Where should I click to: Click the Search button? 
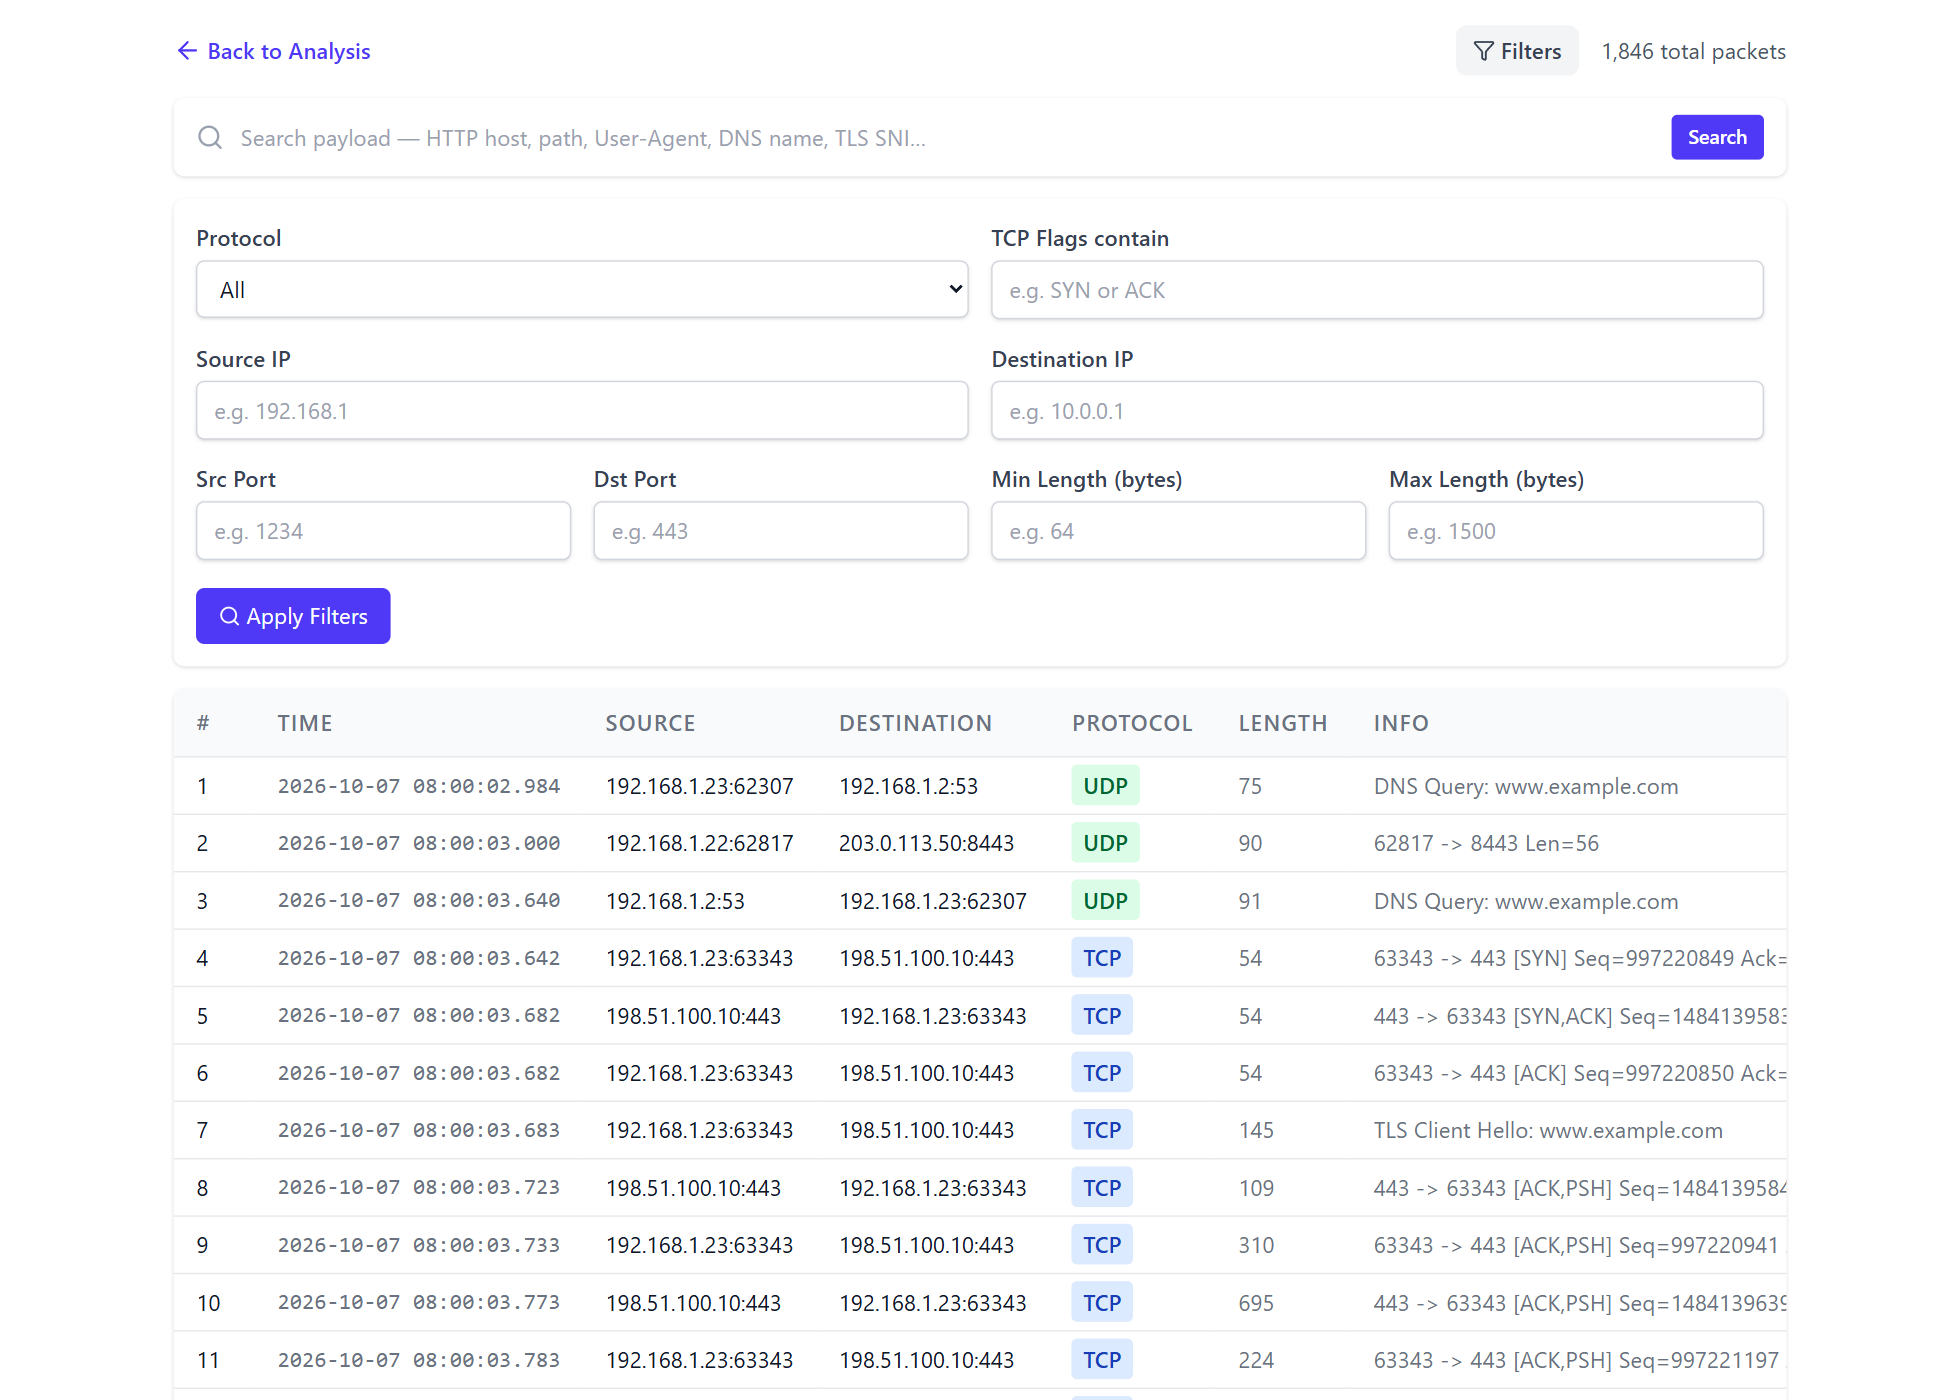pyautogui.click(x=1717, y=137)
